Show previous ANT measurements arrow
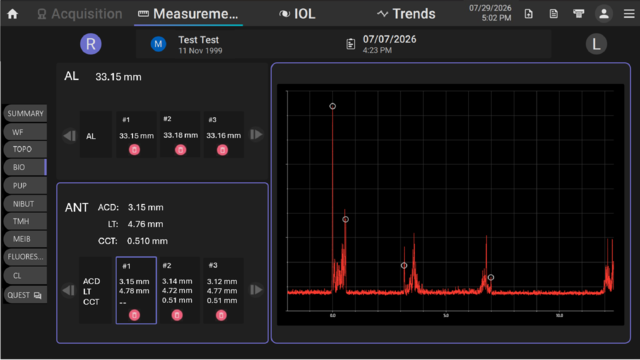Viewport: 640px width, 360px height. (69, 290)
